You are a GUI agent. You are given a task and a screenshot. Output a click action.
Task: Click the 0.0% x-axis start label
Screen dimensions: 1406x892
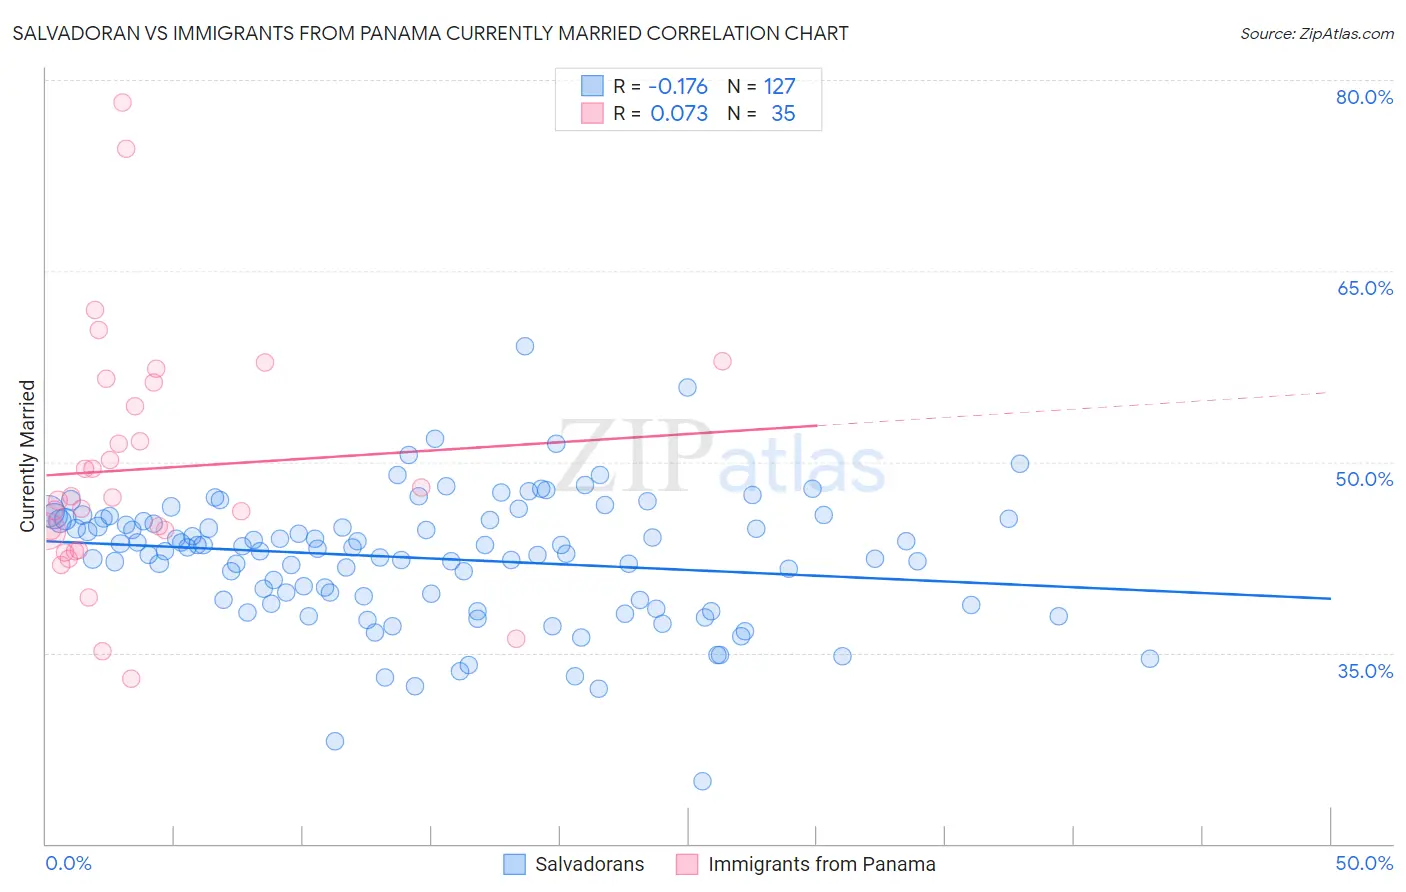68,863
